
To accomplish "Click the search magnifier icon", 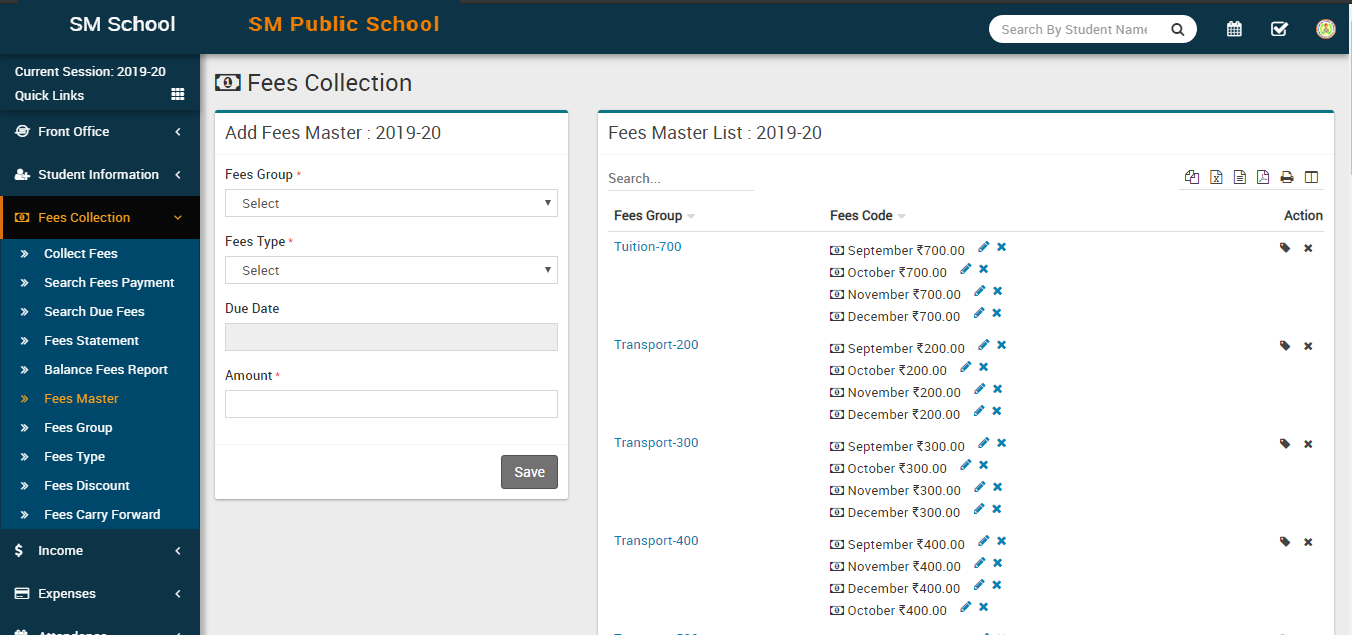I will coord(1178,29).
